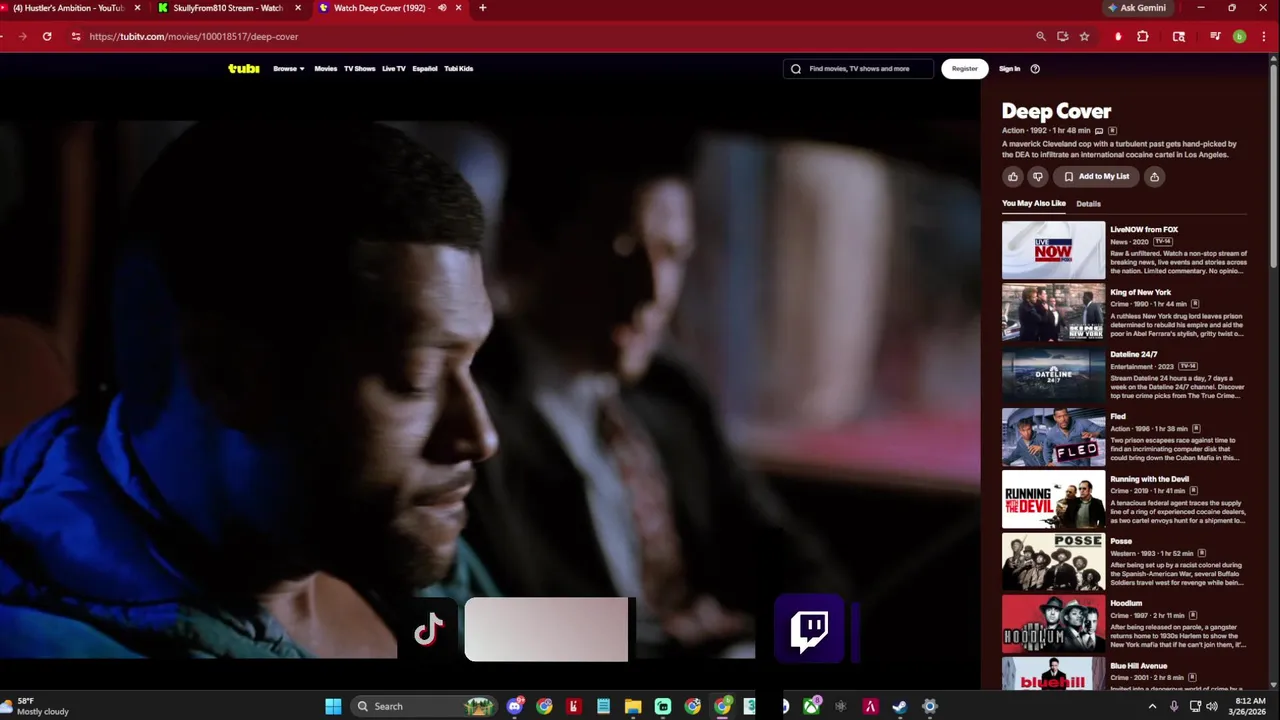Image resolution: width=1280 pixels, height=720 pixels.
Task: Open the Fled movie thumbnail
Action: tap(1054, 437)
